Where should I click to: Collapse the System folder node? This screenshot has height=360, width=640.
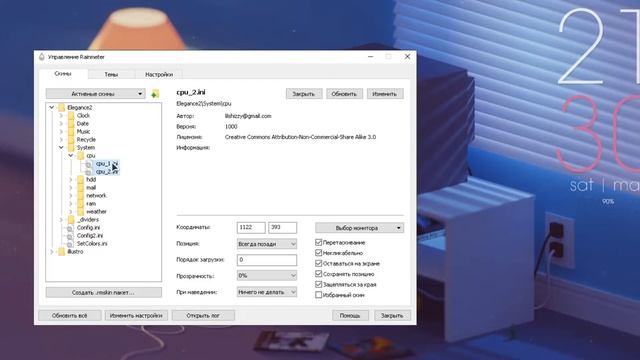(61, 147)
